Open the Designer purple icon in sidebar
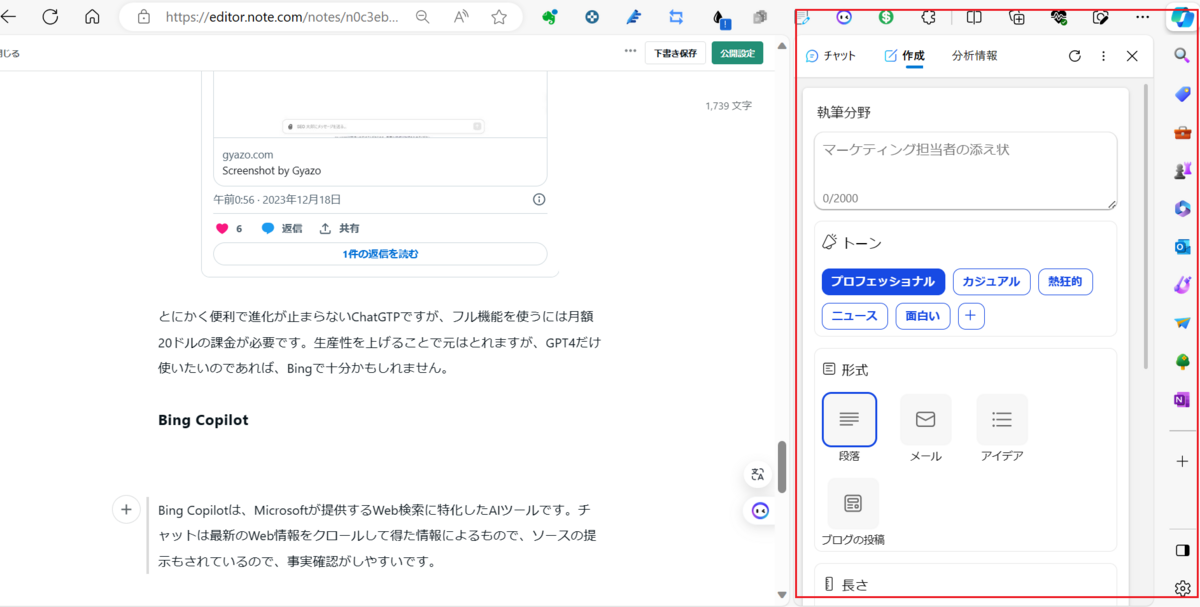The height and width of the screenshot is (607, 1200). [x=1182, y=284]
